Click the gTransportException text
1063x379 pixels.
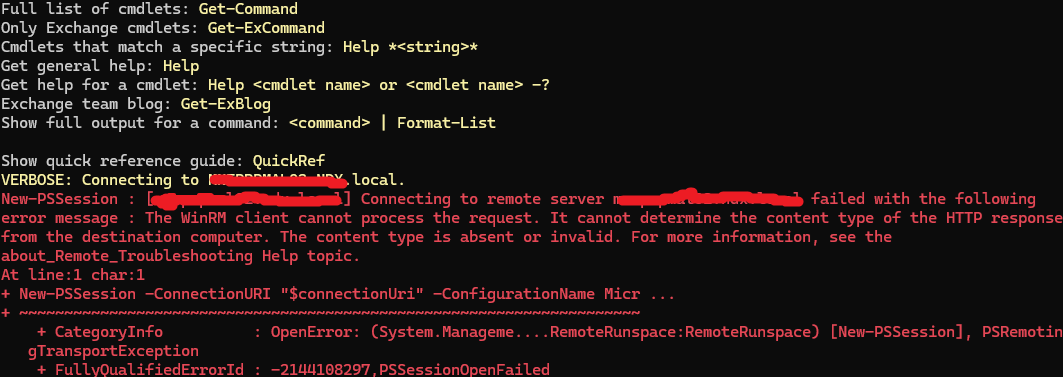tap(113, 351)
